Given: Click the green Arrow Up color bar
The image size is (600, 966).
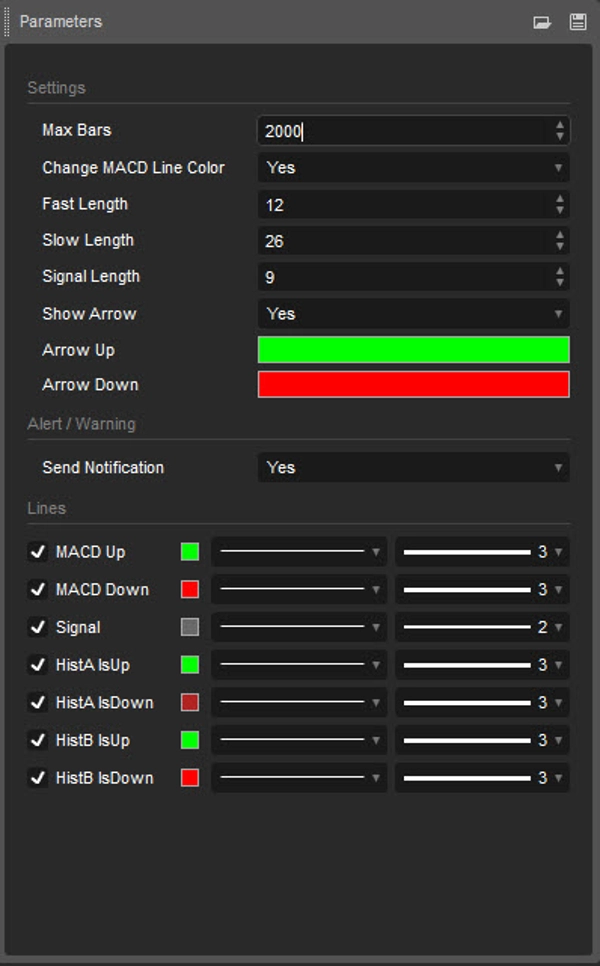Looking at the screenshot, I should click(x=413, y=350).
